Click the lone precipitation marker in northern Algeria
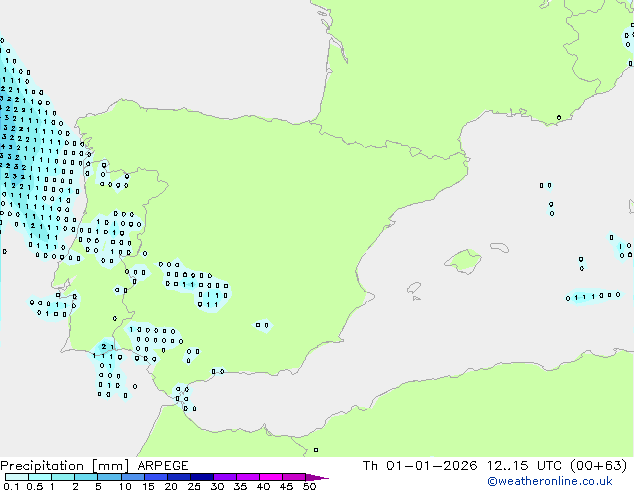634x490 pixels. (x=316, y=450)
